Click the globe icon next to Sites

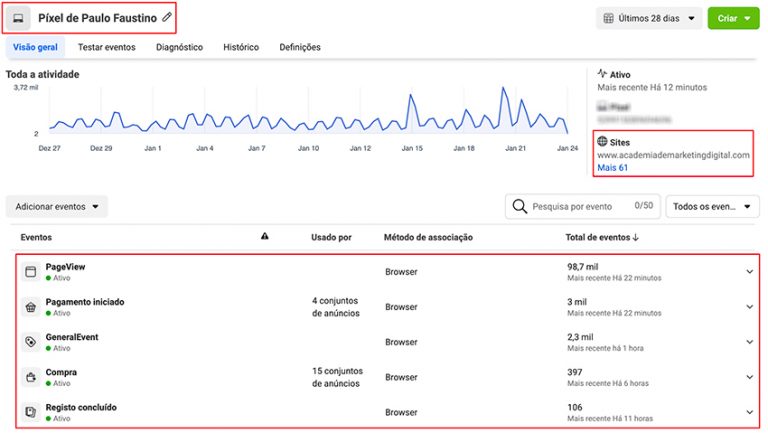click(x=602, y=142)
